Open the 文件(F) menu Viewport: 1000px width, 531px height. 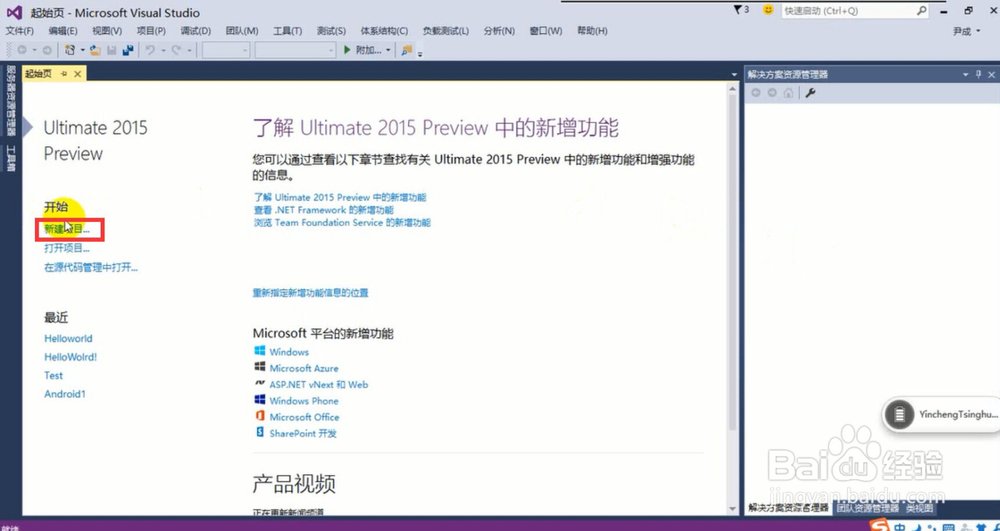click(20, 31)
